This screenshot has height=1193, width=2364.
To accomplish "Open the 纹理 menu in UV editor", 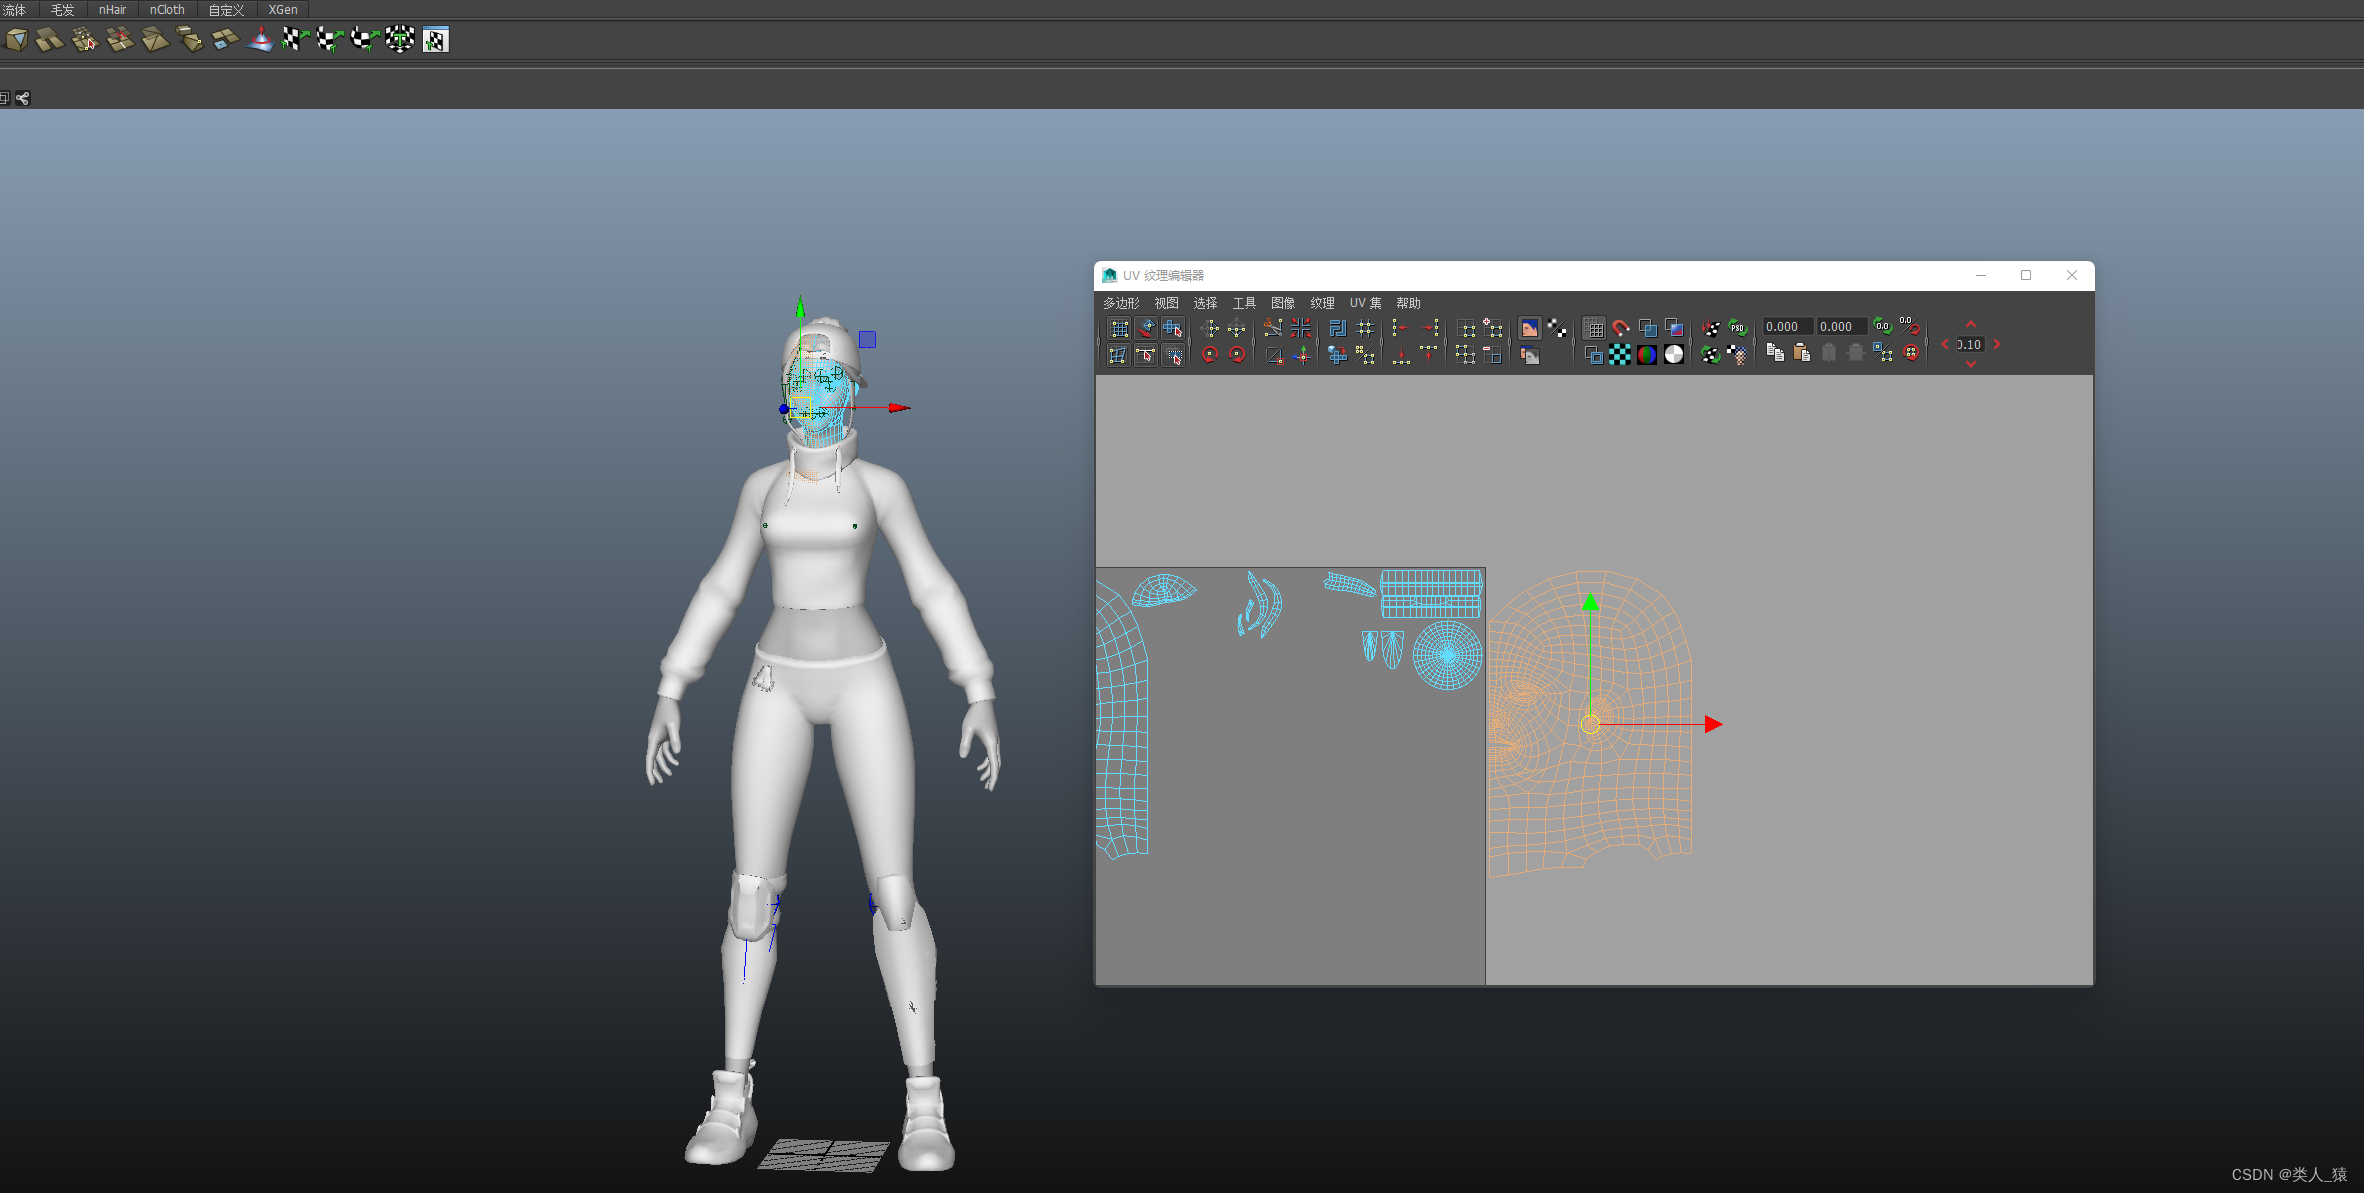I will (x=1322, y=303).
